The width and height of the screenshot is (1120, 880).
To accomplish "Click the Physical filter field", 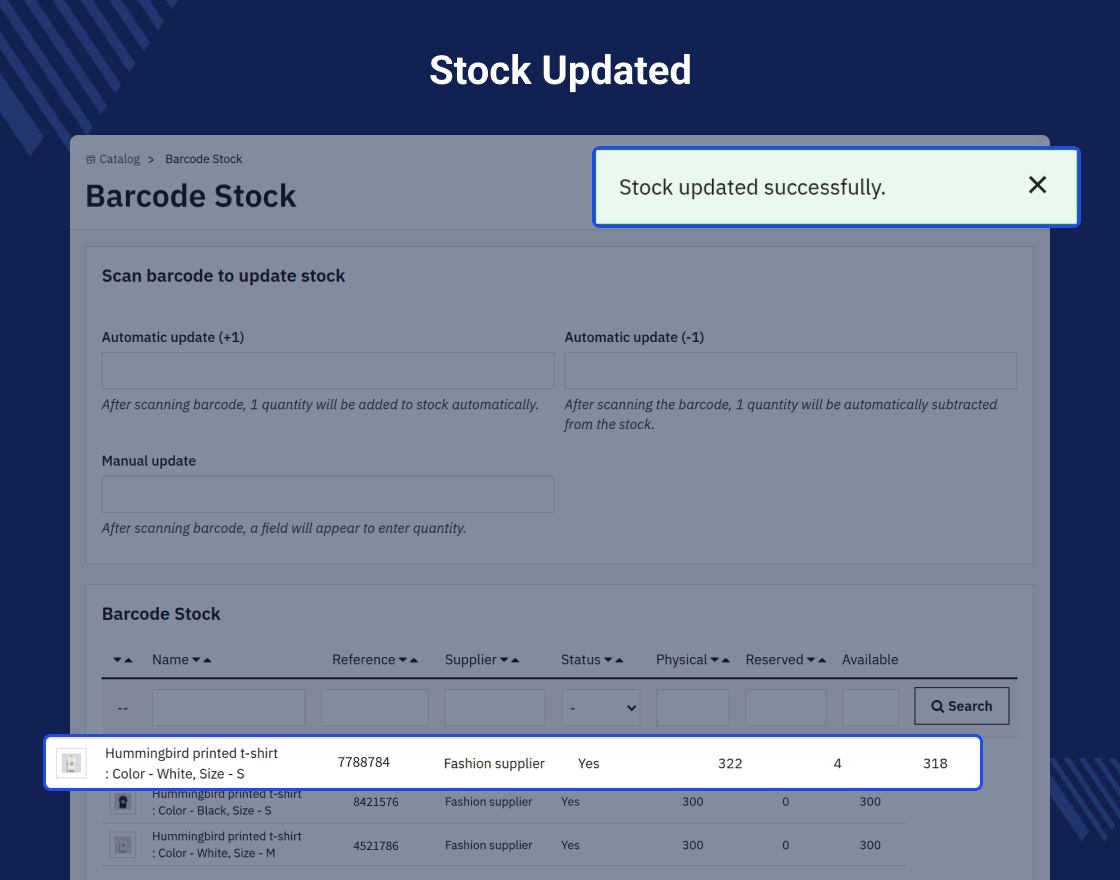I will 693,708.
